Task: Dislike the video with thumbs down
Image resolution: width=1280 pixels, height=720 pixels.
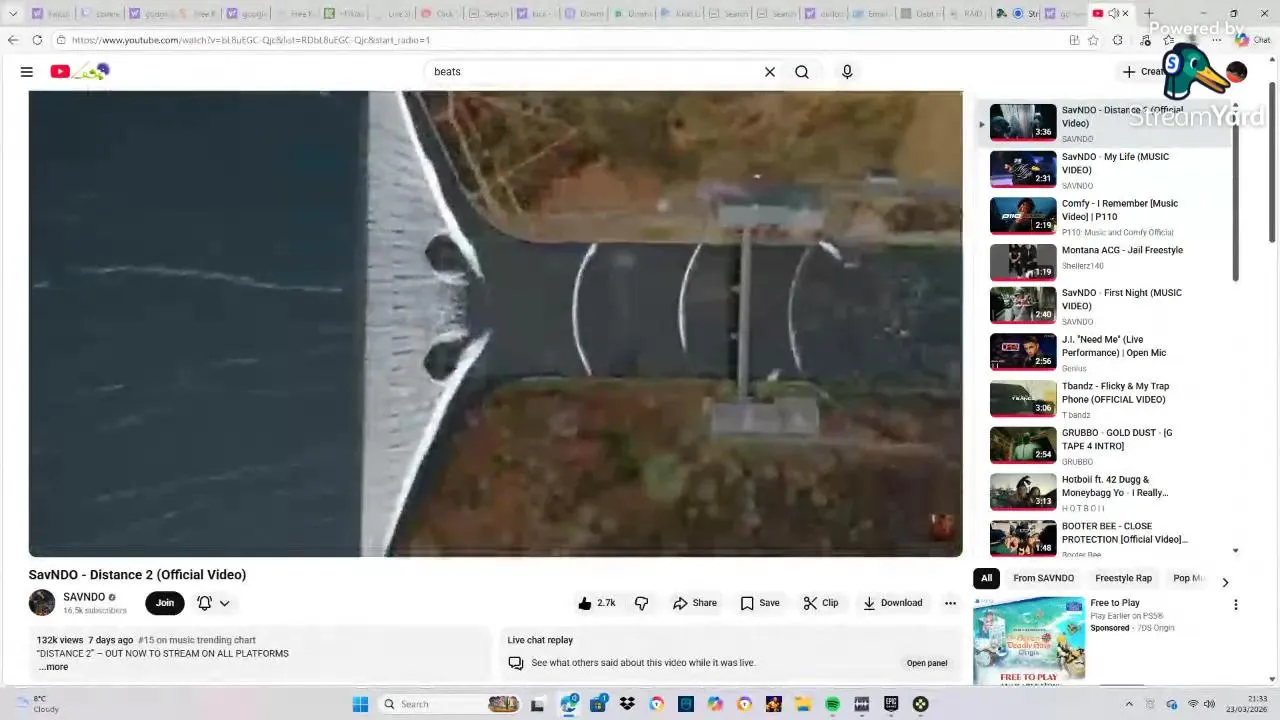Action: [642, 603]
